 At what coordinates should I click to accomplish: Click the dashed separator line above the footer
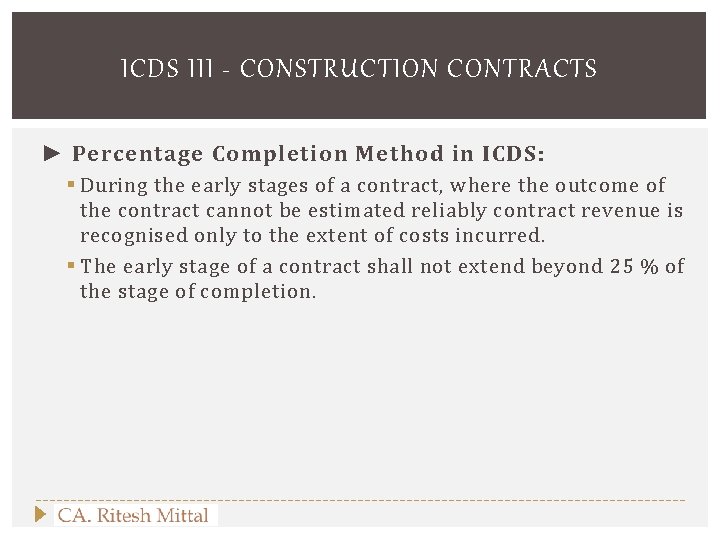pyautogui.click(x=360, y=500)
